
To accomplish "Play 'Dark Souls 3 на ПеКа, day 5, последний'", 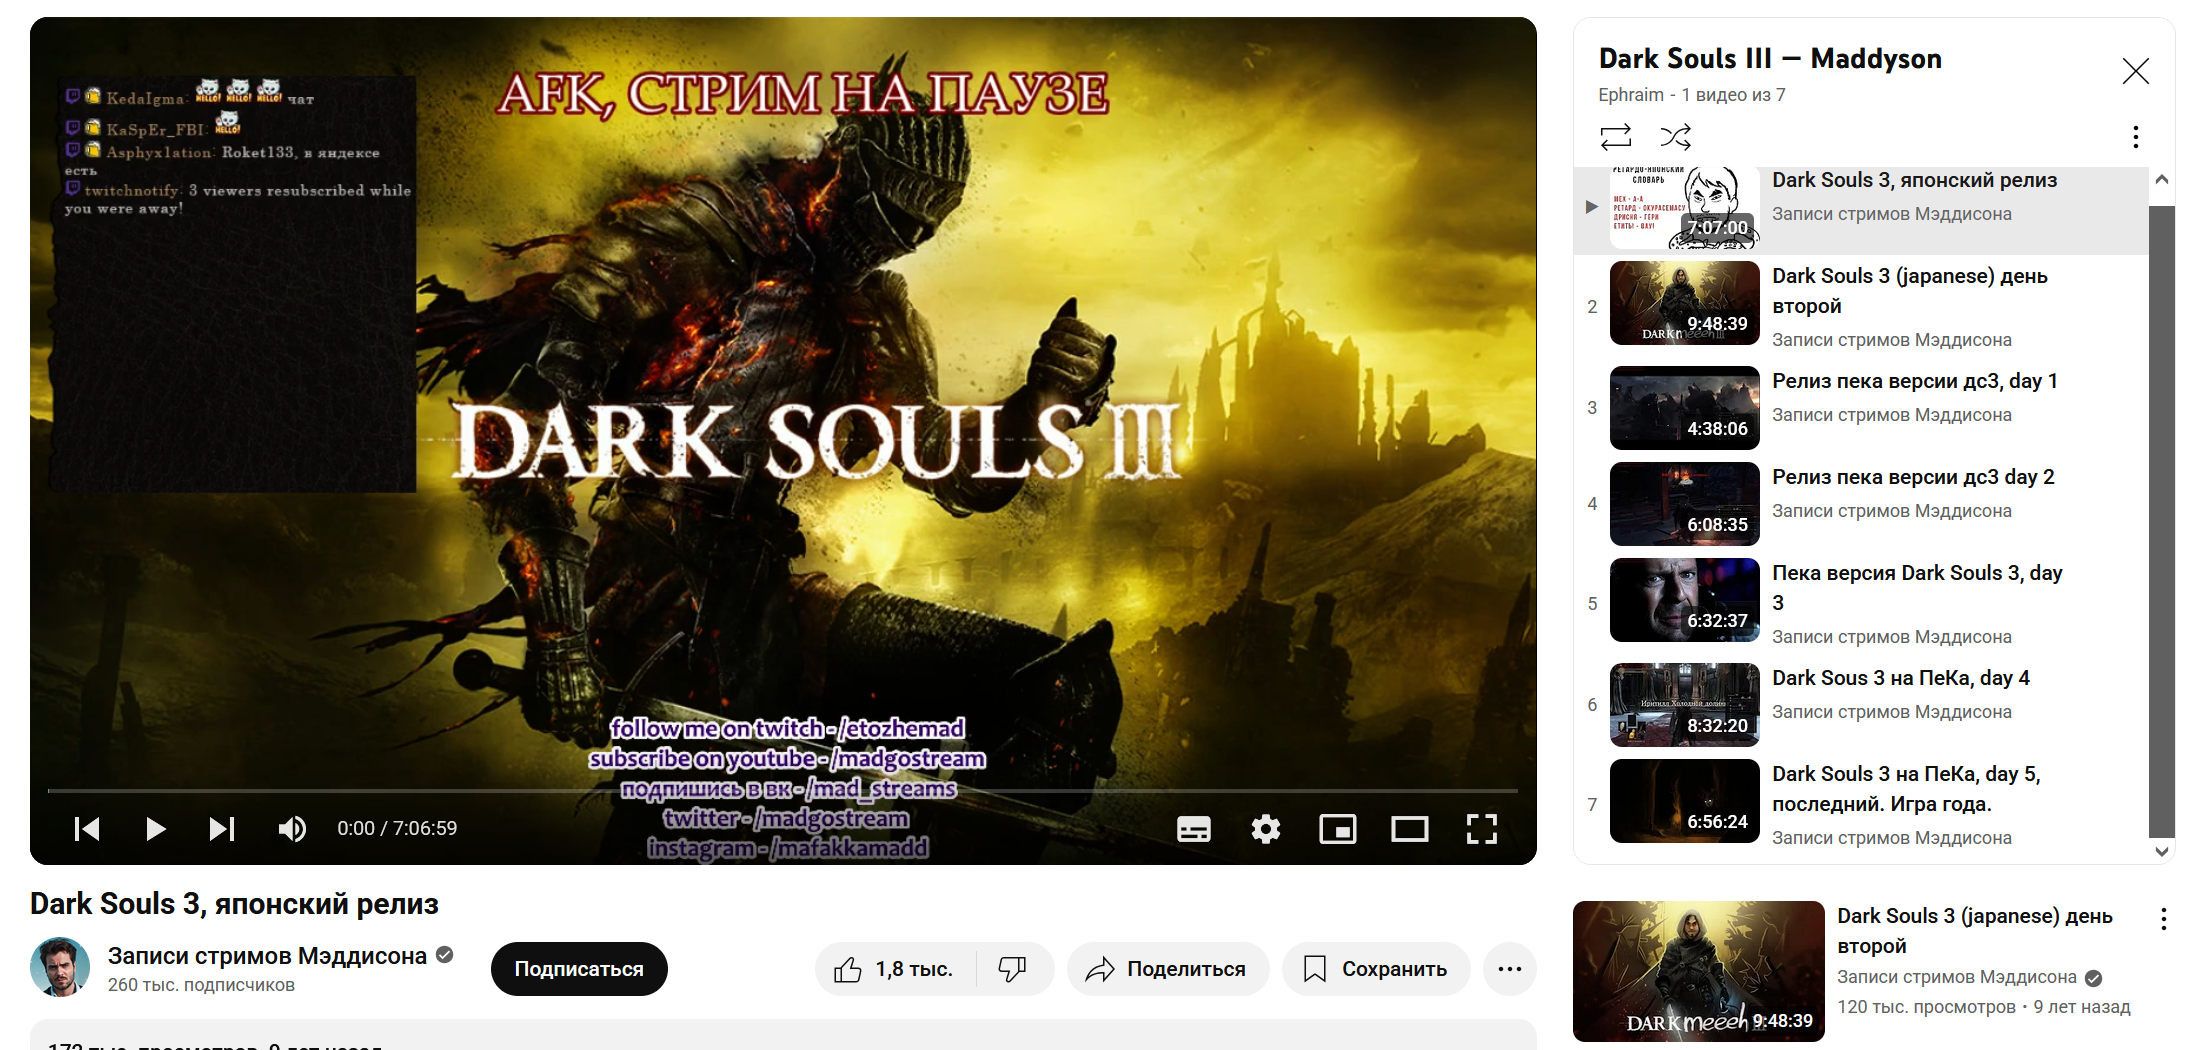I will click(1906, 789).
